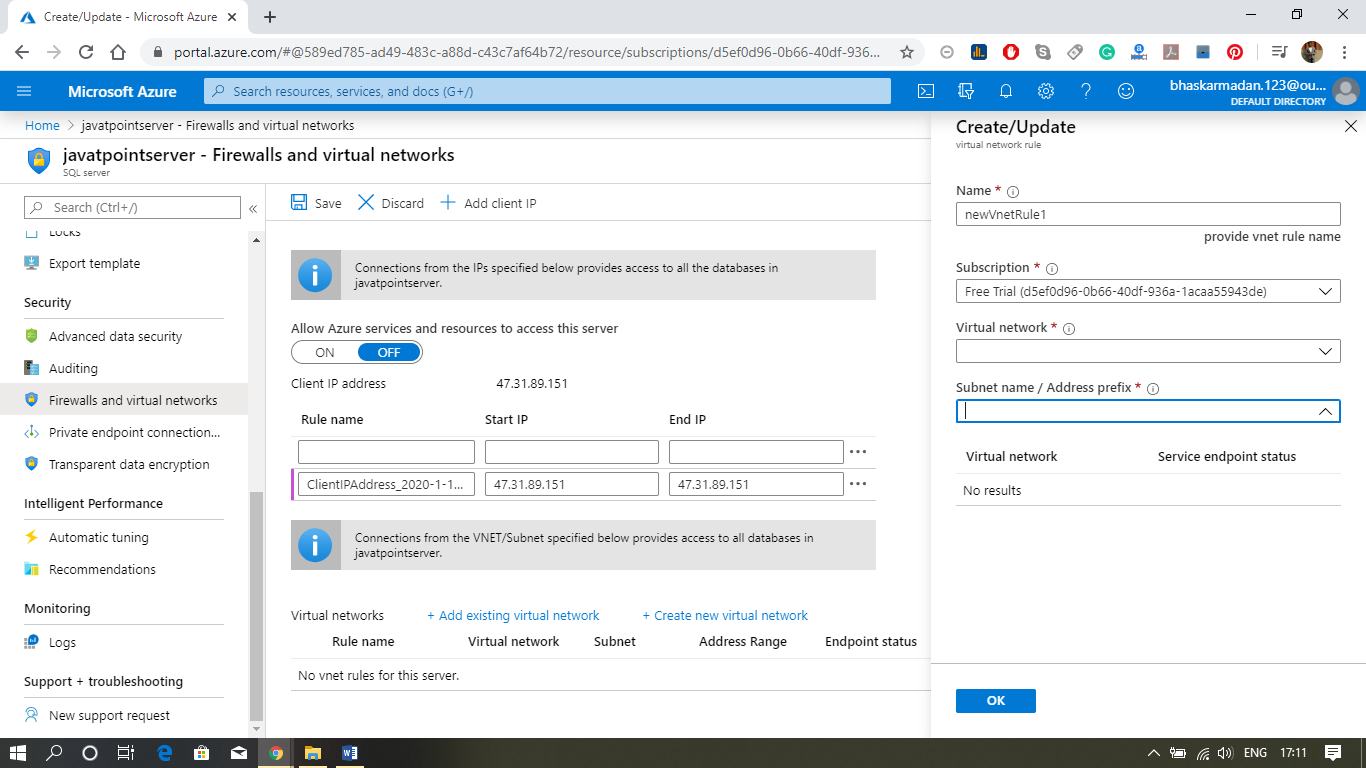Open the feedback smiley icon
Viewport: 1366px width, 768px height.
(1126, 91)
